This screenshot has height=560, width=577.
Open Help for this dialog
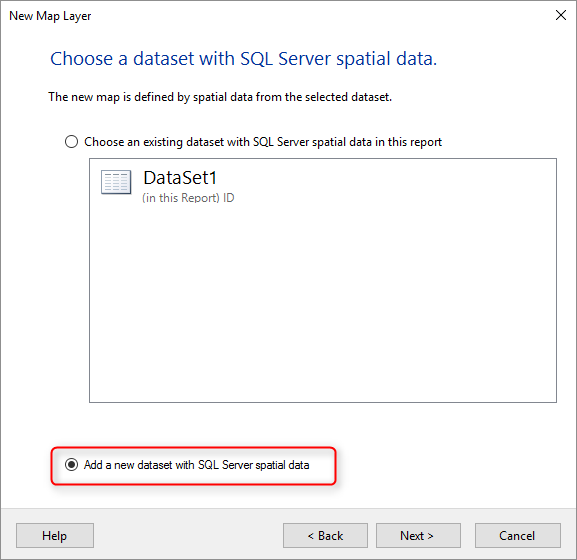[x=55, y=535]
